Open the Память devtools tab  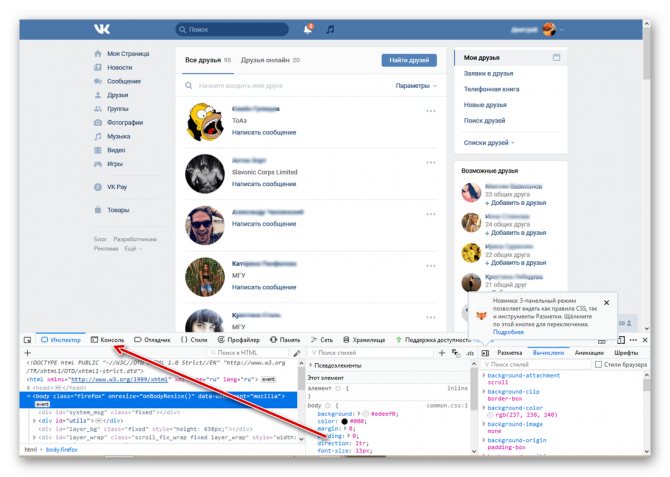tap(285, 340)
